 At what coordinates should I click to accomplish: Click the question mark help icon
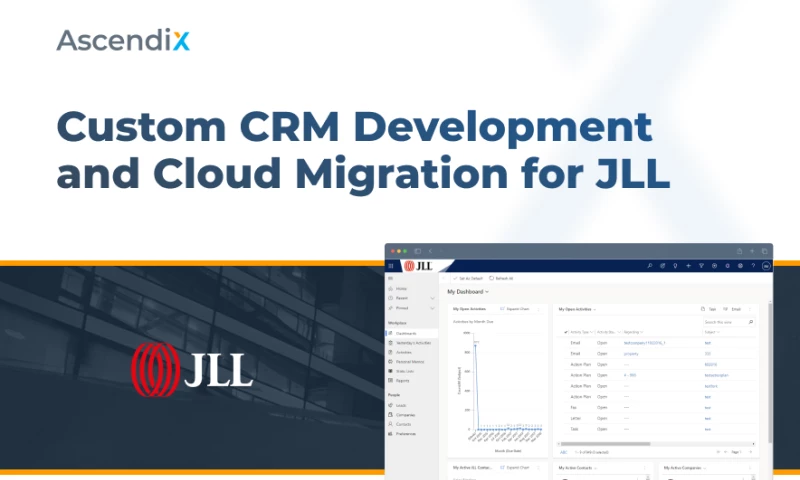(x=753, y=266)
